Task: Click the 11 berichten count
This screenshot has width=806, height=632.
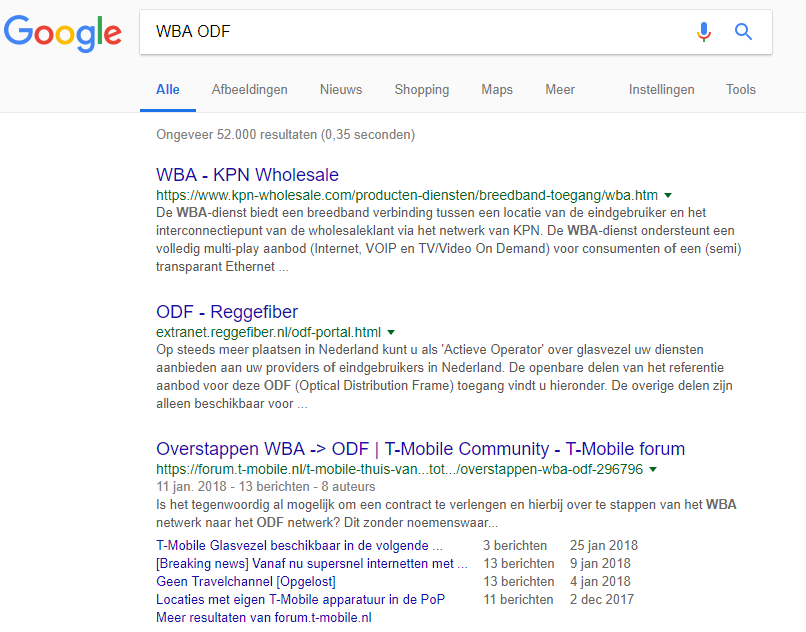Action: point(518,600)
